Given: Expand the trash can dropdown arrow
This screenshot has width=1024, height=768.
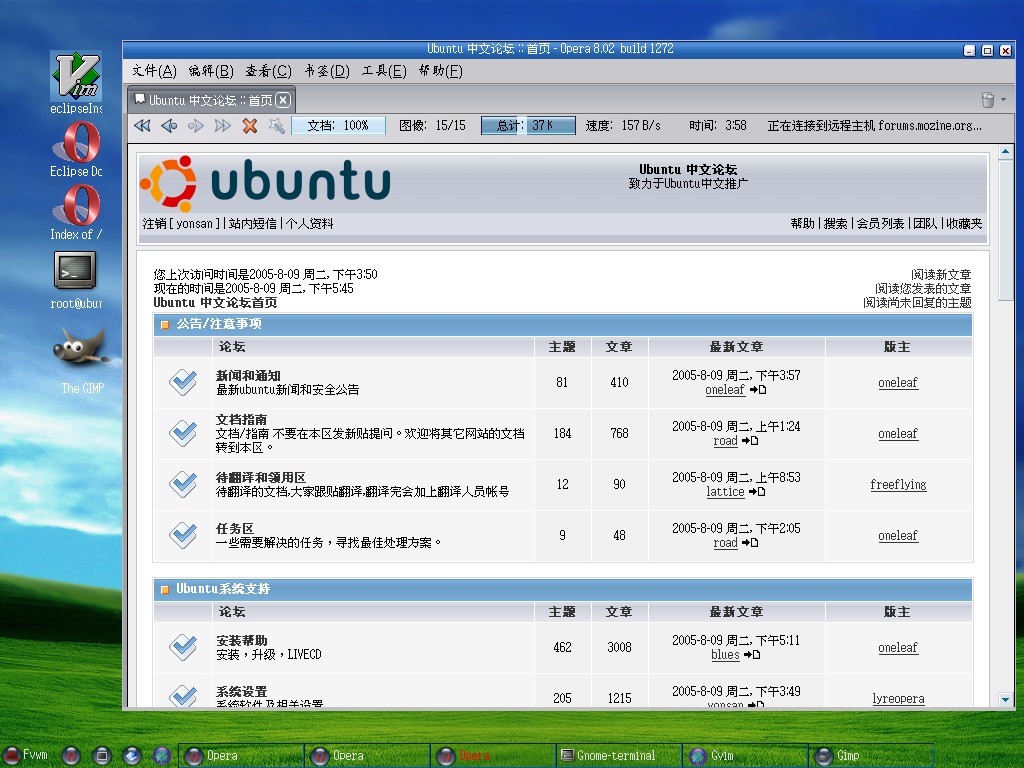Looking at the screenshot, I should pyautogui.click(x=1004, y=100).
